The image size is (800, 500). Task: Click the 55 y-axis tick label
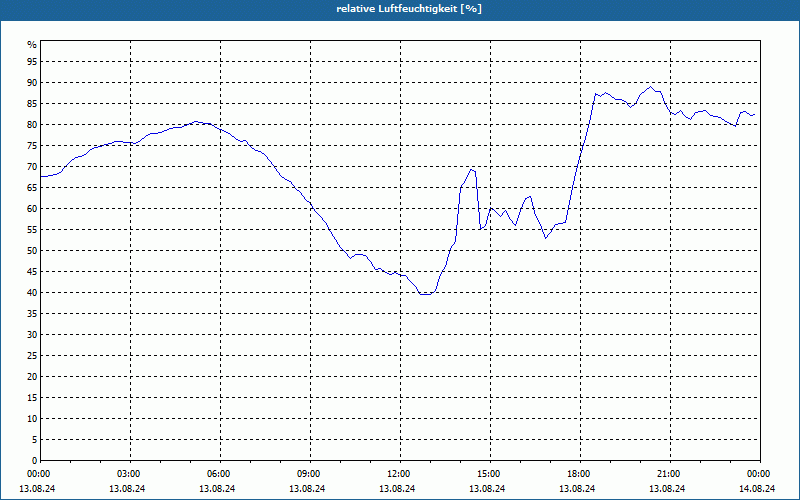(x=32, y=230)
